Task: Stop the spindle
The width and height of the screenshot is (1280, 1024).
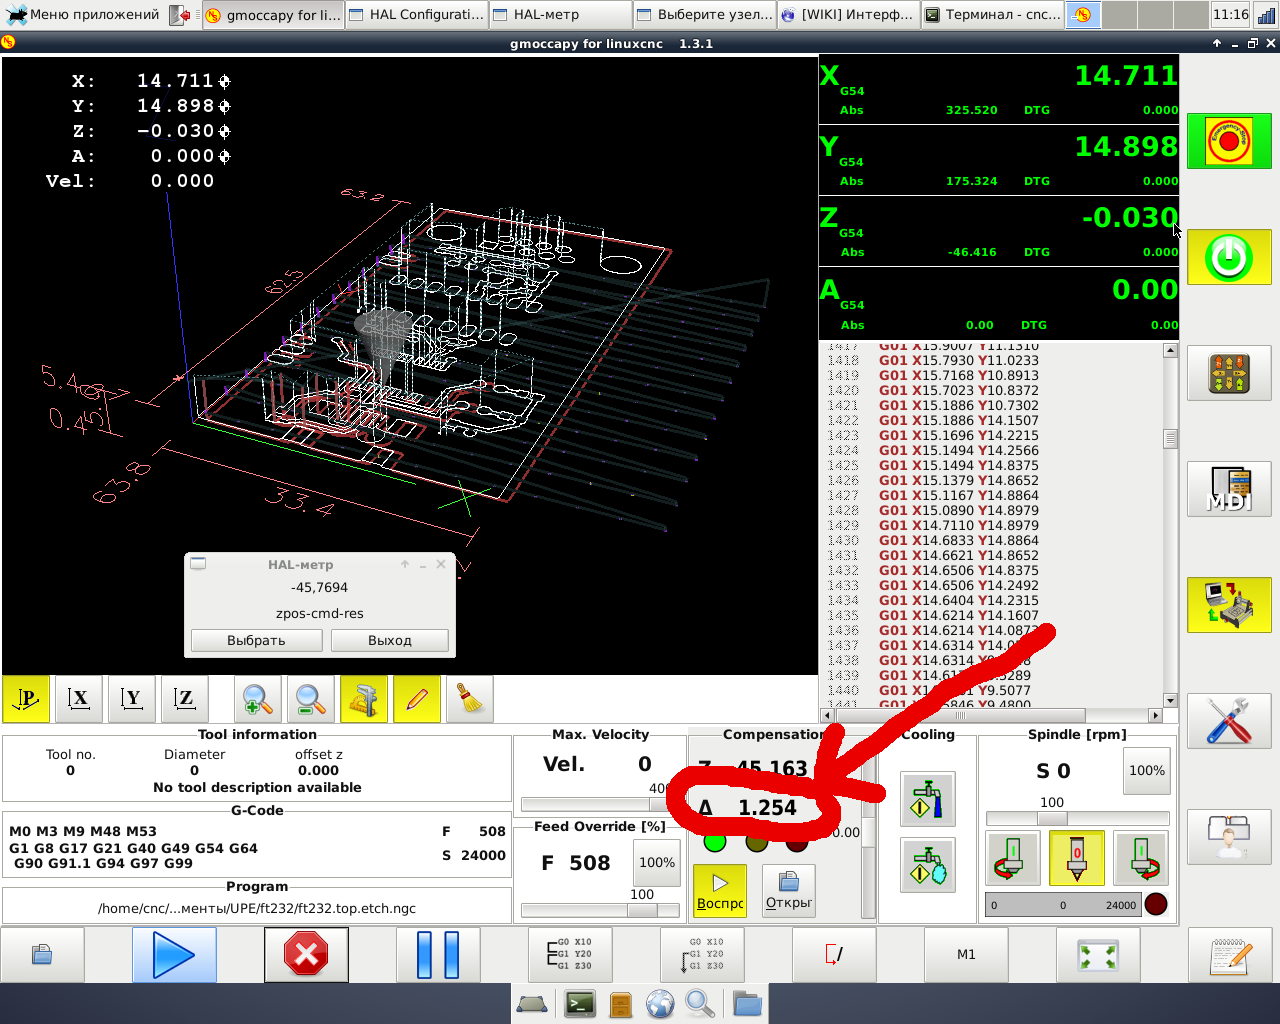Action: [x=1077, y=858]
